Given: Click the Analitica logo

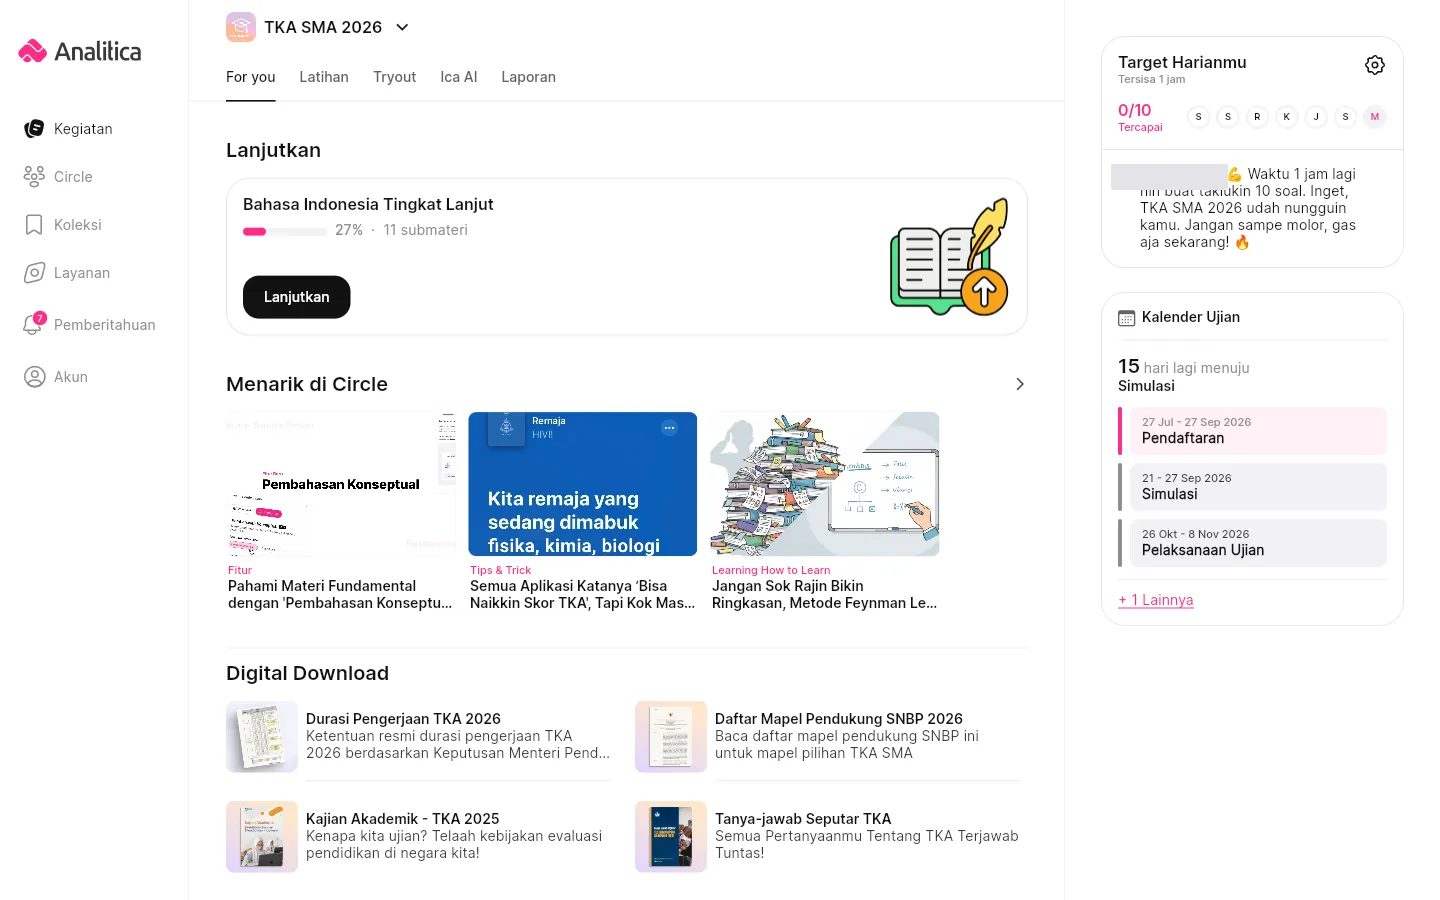Looking at the screenshot, I should pos(80,51).
